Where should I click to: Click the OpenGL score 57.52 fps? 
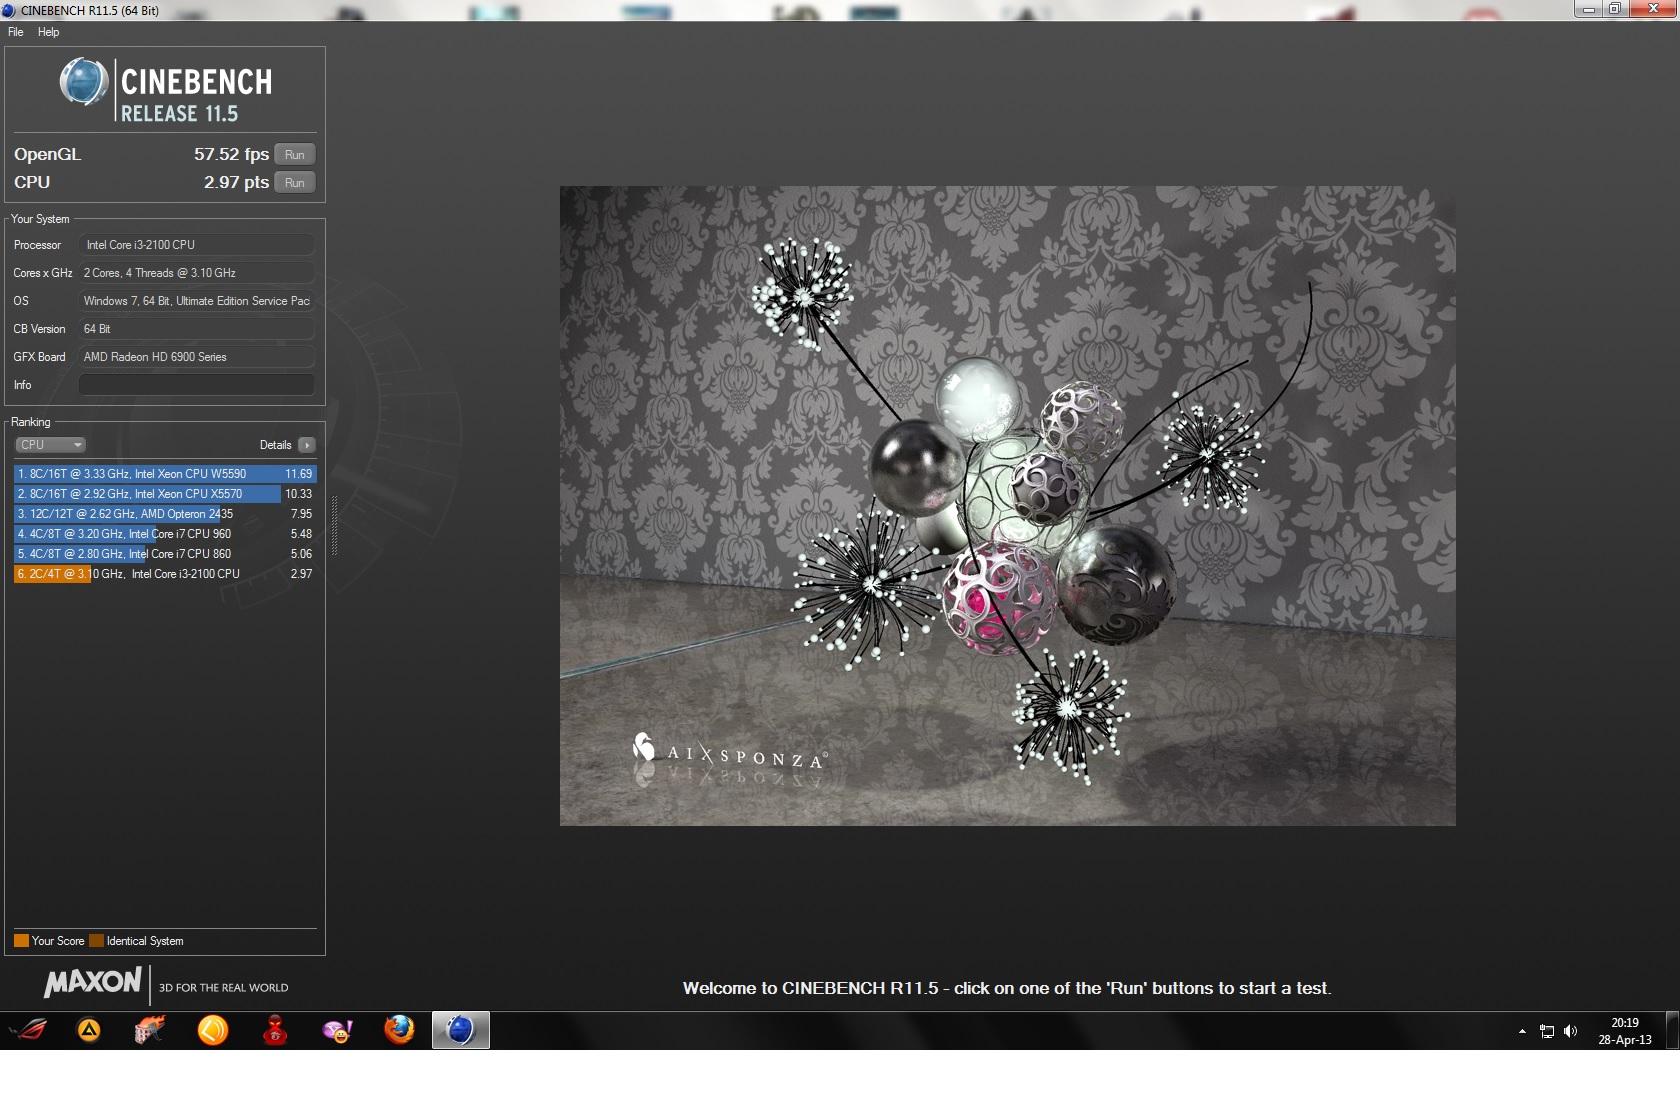[x=231, y=154]
